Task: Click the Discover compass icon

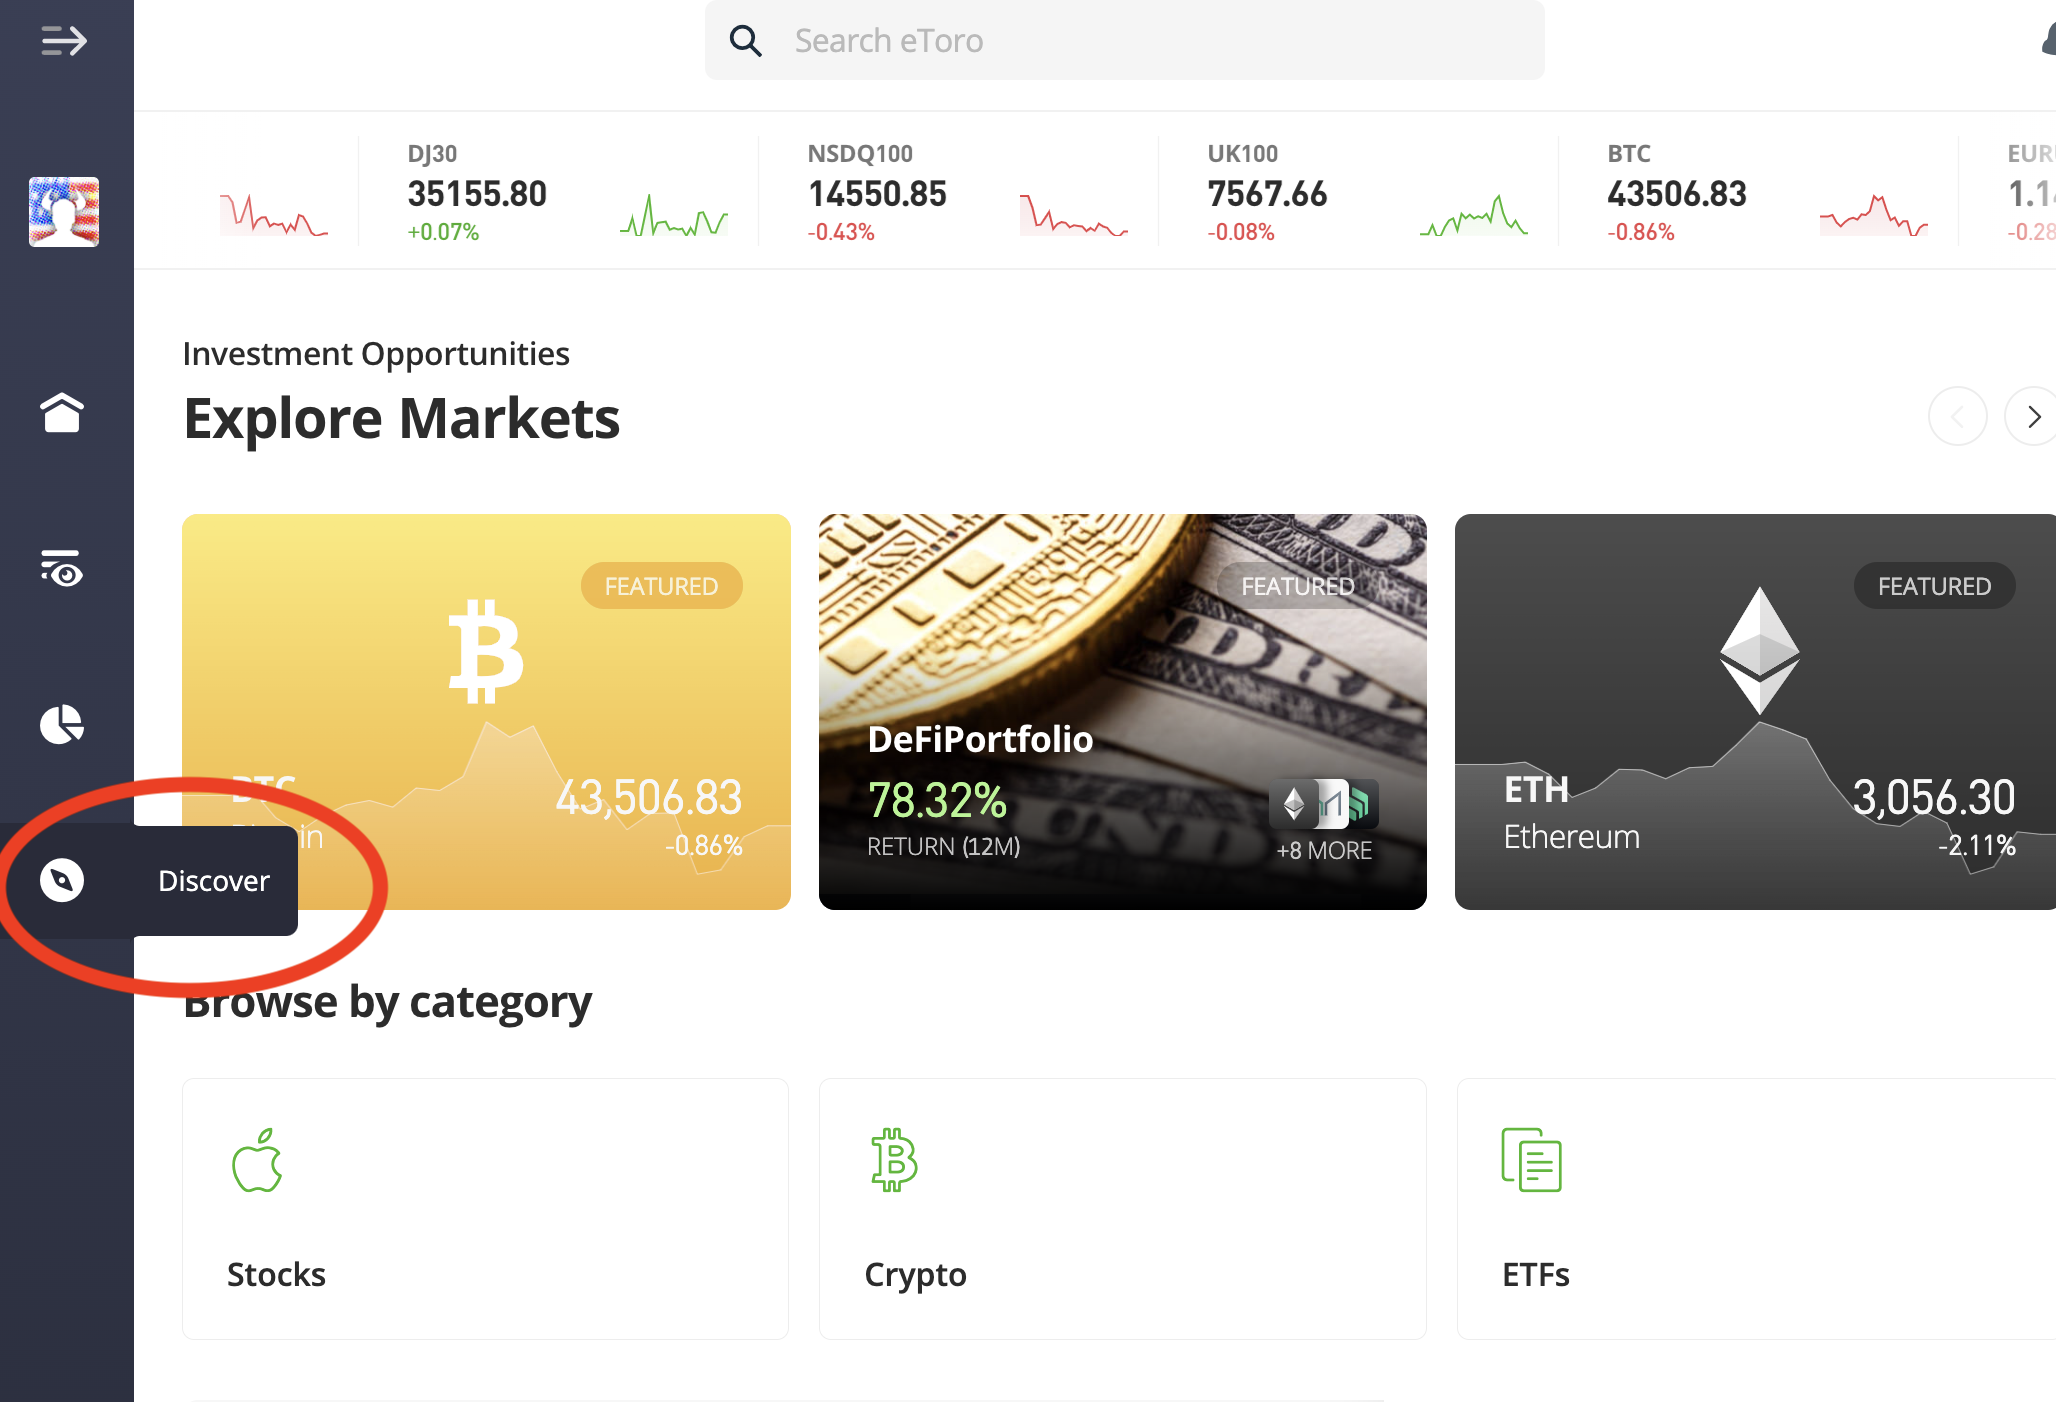Action: 62,880
